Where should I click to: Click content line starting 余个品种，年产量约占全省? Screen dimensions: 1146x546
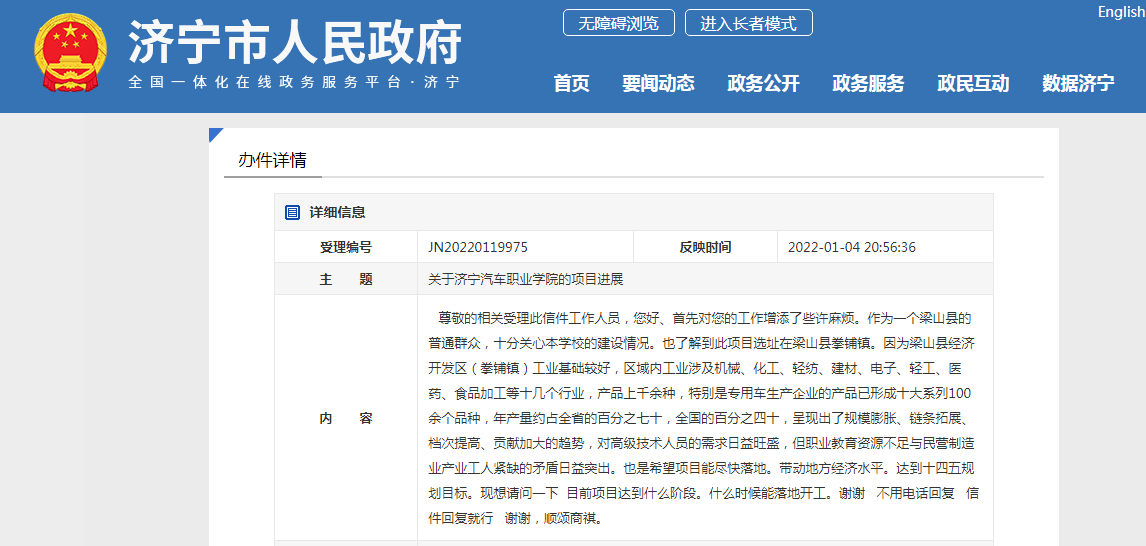(x=699, y=419)
